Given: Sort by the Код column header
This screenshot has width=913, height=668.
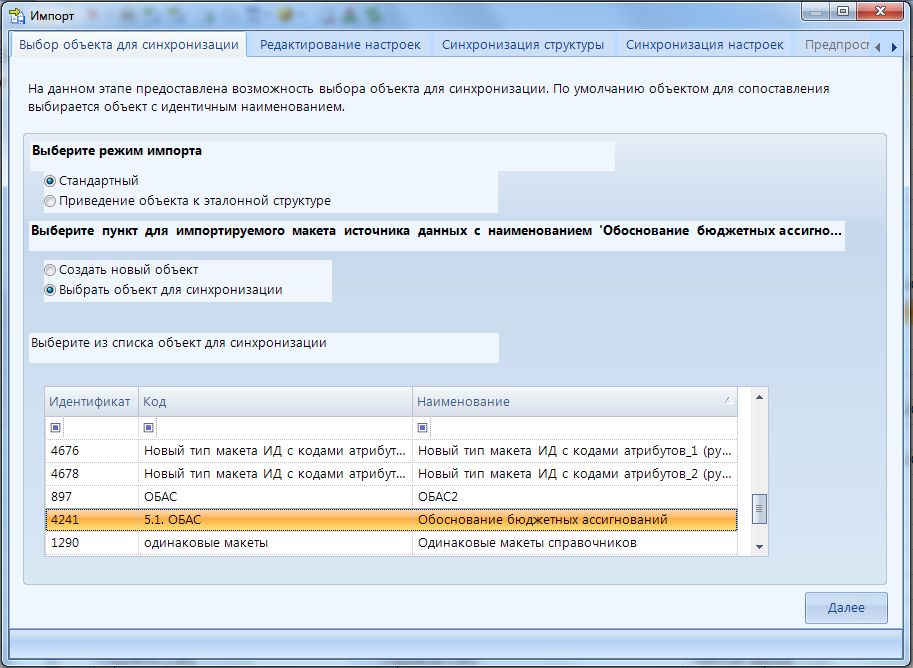Looking at the screenshot, I should [x=275, y=401].
